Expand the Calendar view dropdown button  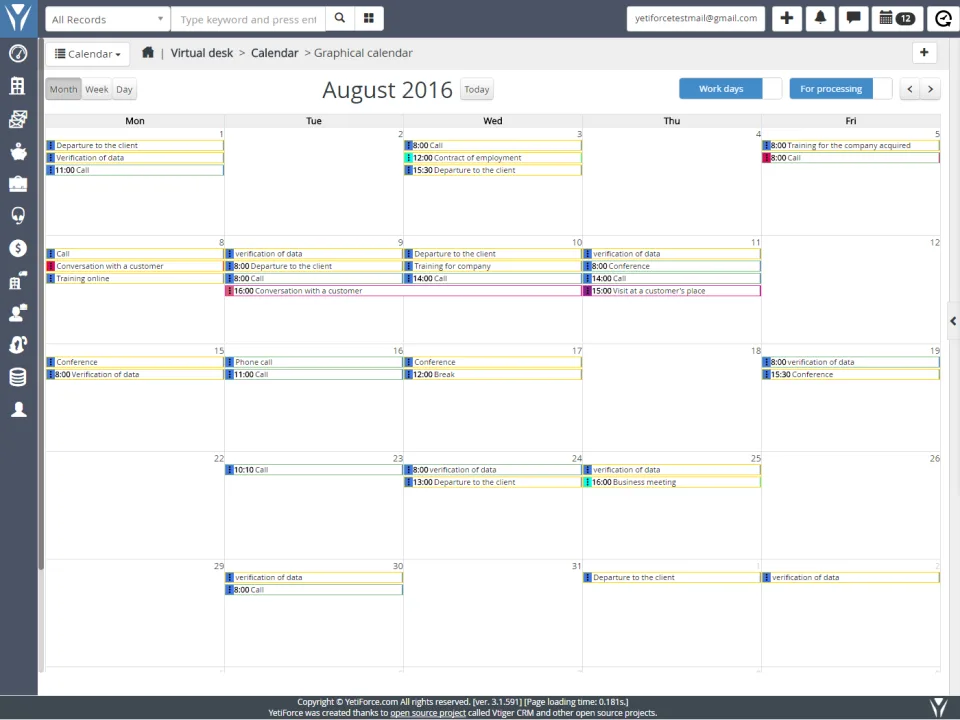click(x=88, y=54)
